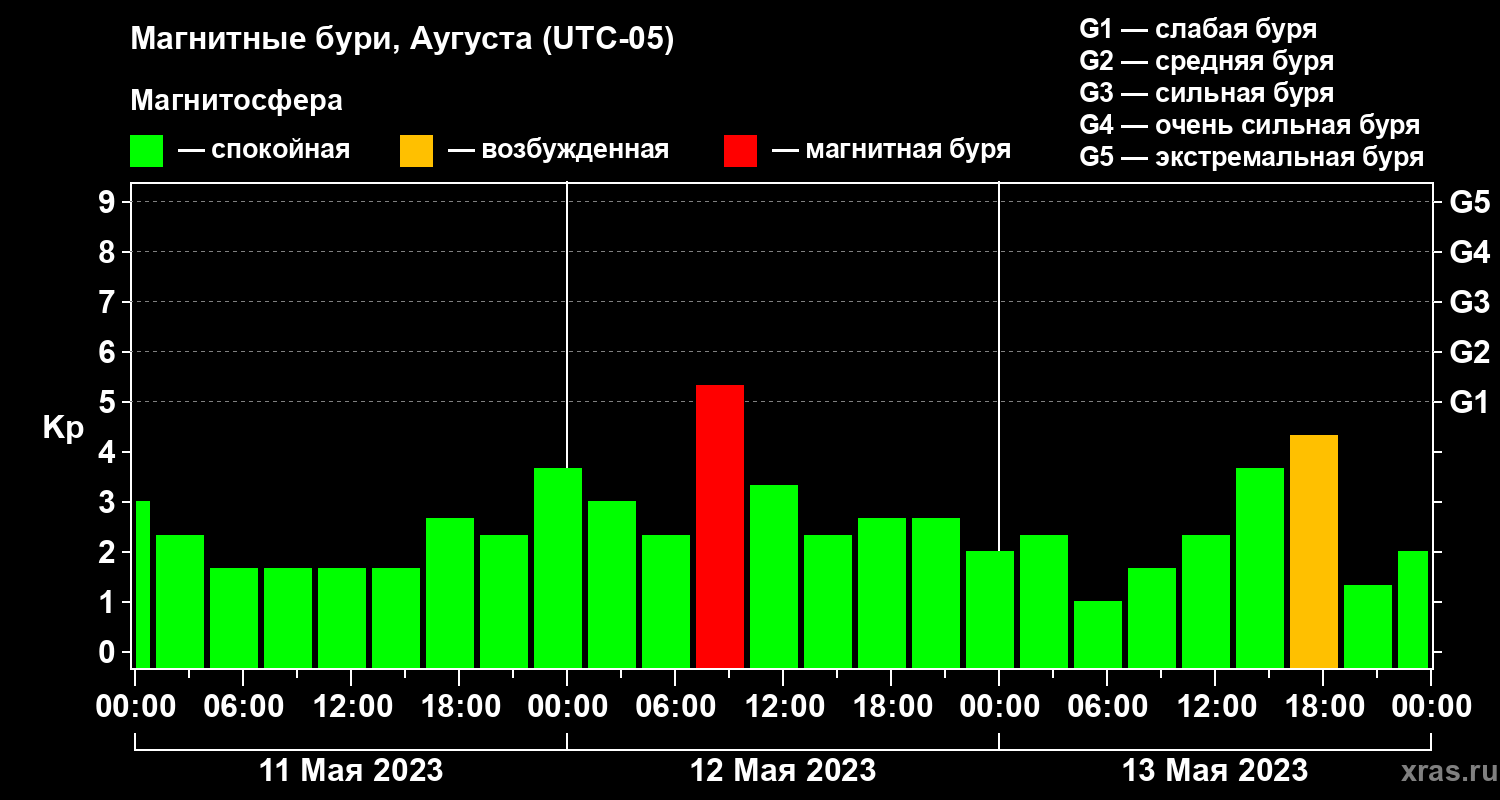Click the 'G1 — слабая буря' legend line
This screenshot has height=800, width=1500.
[x=1198, y=29]
